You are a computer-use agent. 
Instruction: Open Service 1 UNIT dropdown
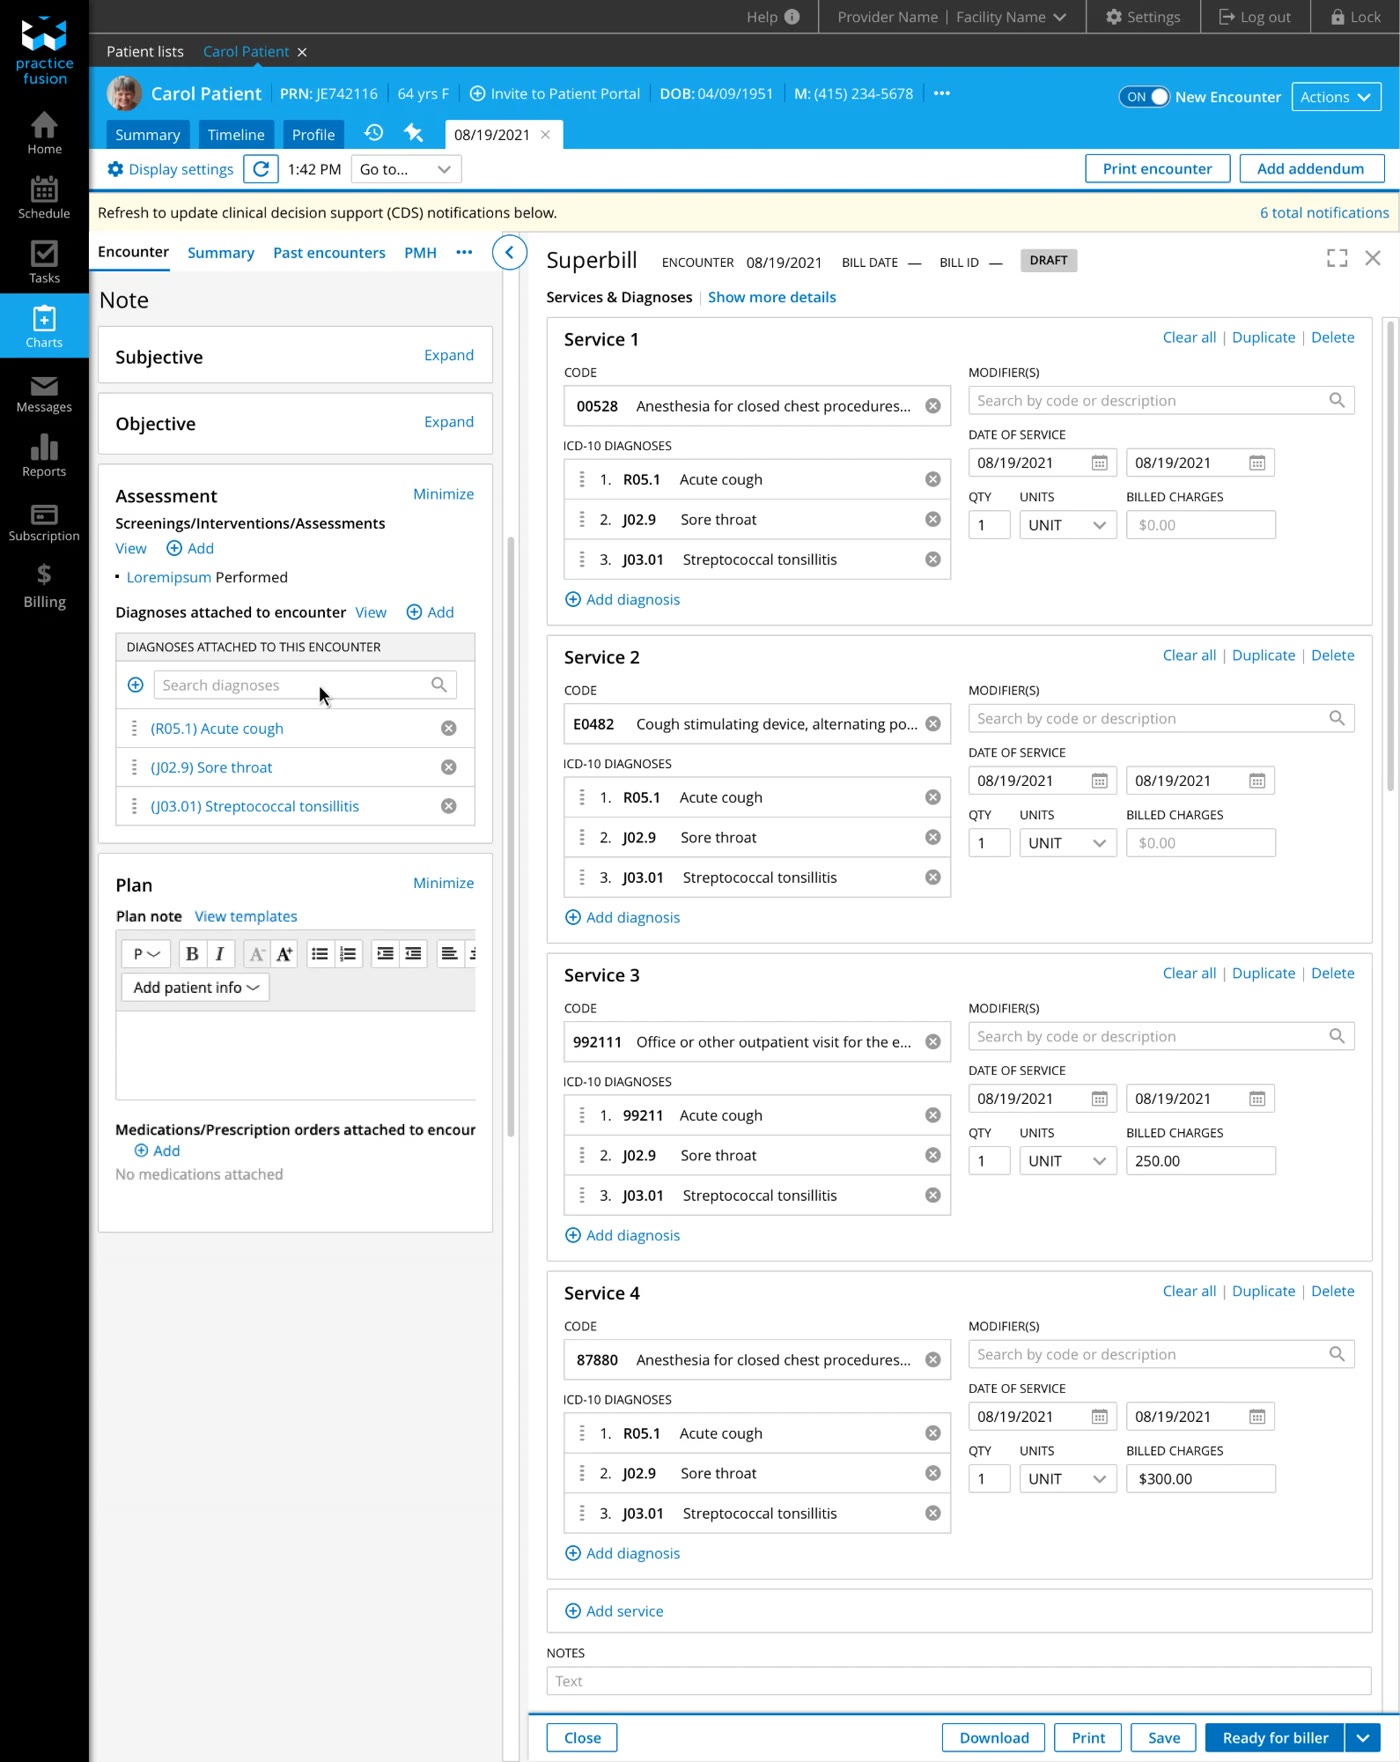(x=1067, y=525)
